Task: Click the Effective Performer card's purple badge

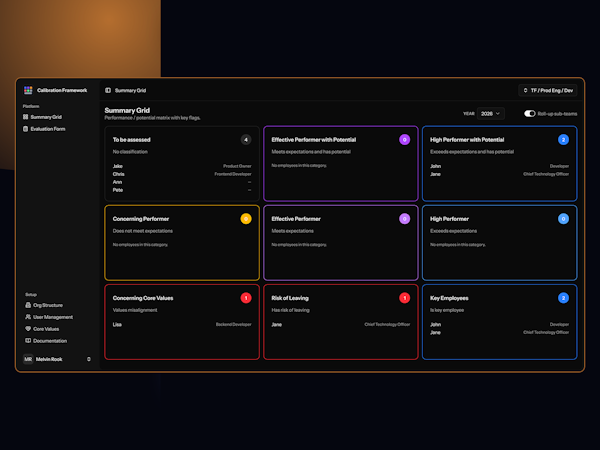Action: pos(404,219)
